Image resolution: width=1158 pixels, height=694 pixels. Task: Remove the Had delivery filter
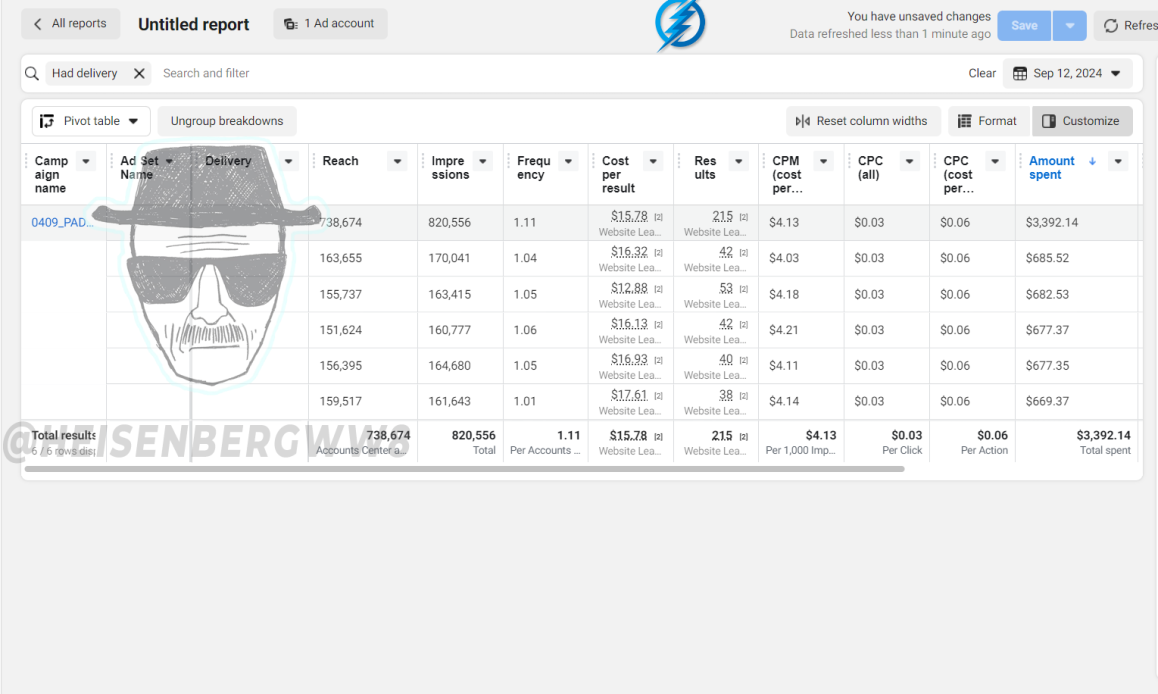(139, 73)
